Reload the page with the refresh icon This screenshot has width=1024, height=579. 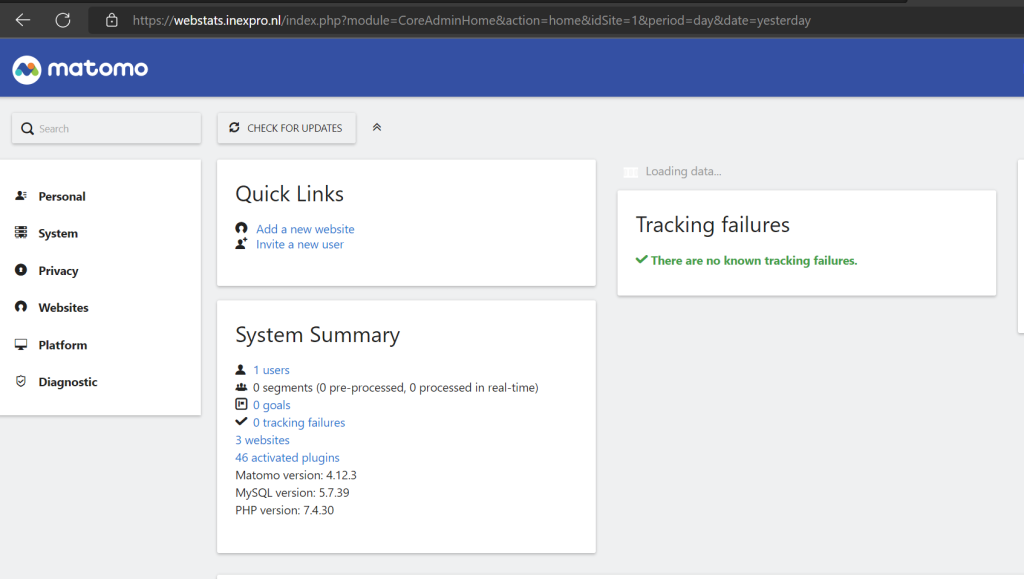[63, 20]
